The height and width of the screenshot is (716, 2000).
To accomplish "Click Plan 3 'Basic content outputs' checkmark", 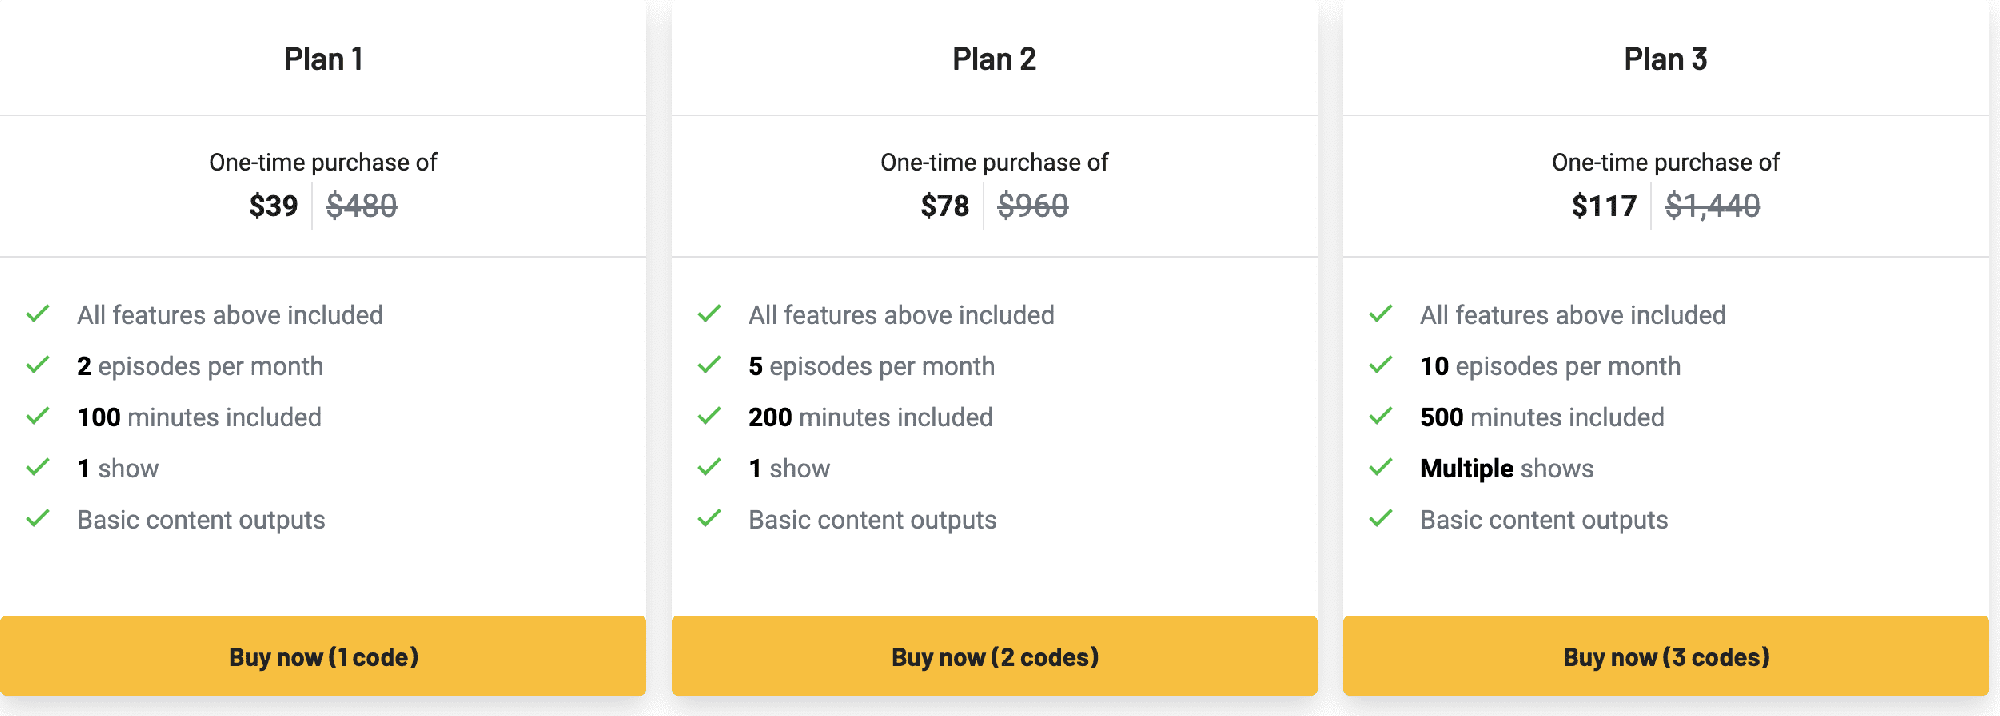I will click(1381, 518).
